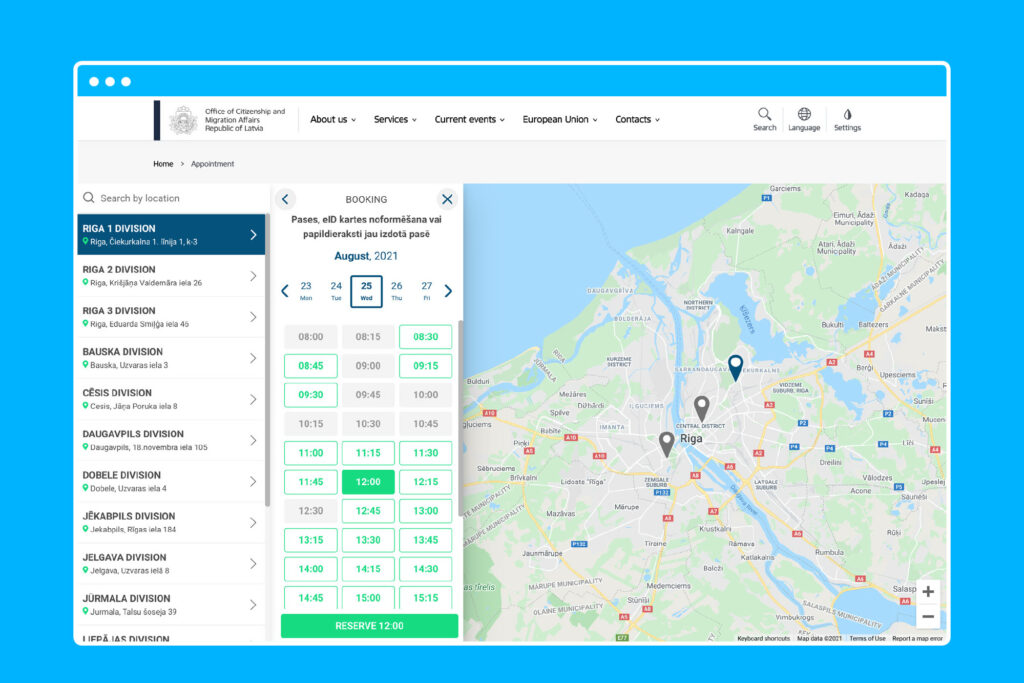Click the location list vertical scrollbar
Screen dimensions: 1024x683
tap(267, 360)
